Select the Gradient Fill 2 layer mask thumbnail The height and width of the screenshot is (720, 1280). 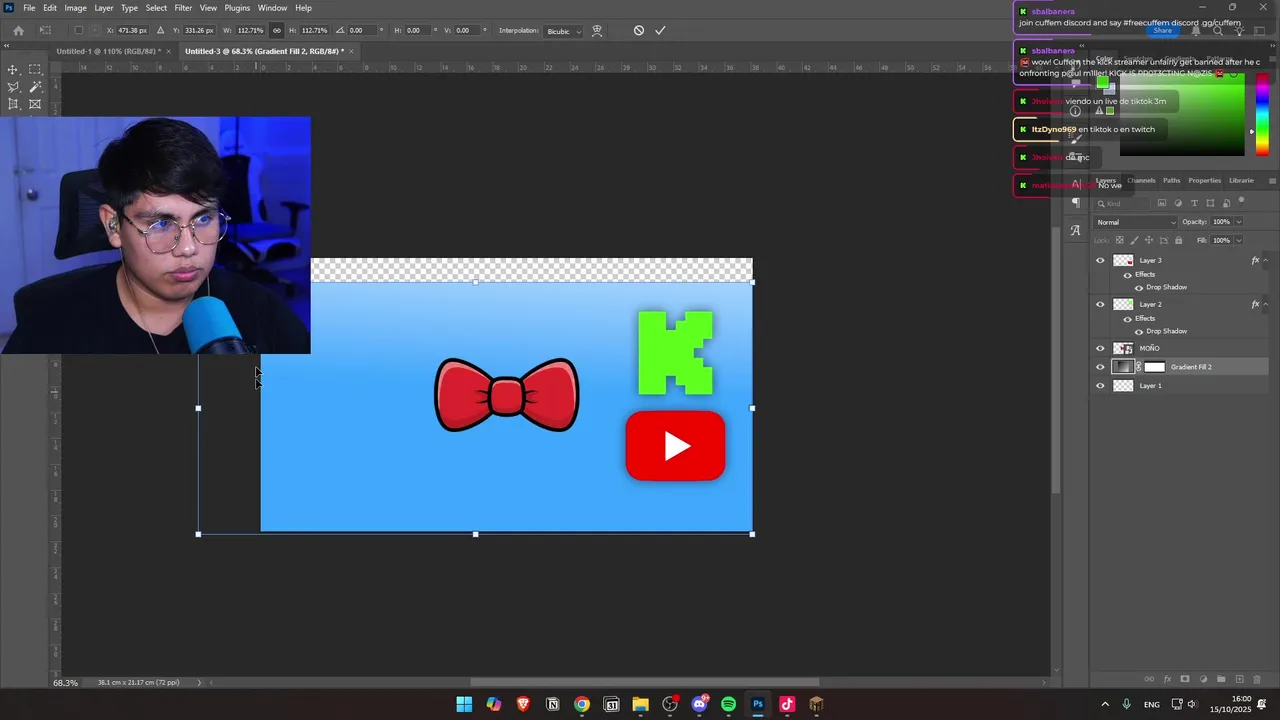[x=1155, y=367]
